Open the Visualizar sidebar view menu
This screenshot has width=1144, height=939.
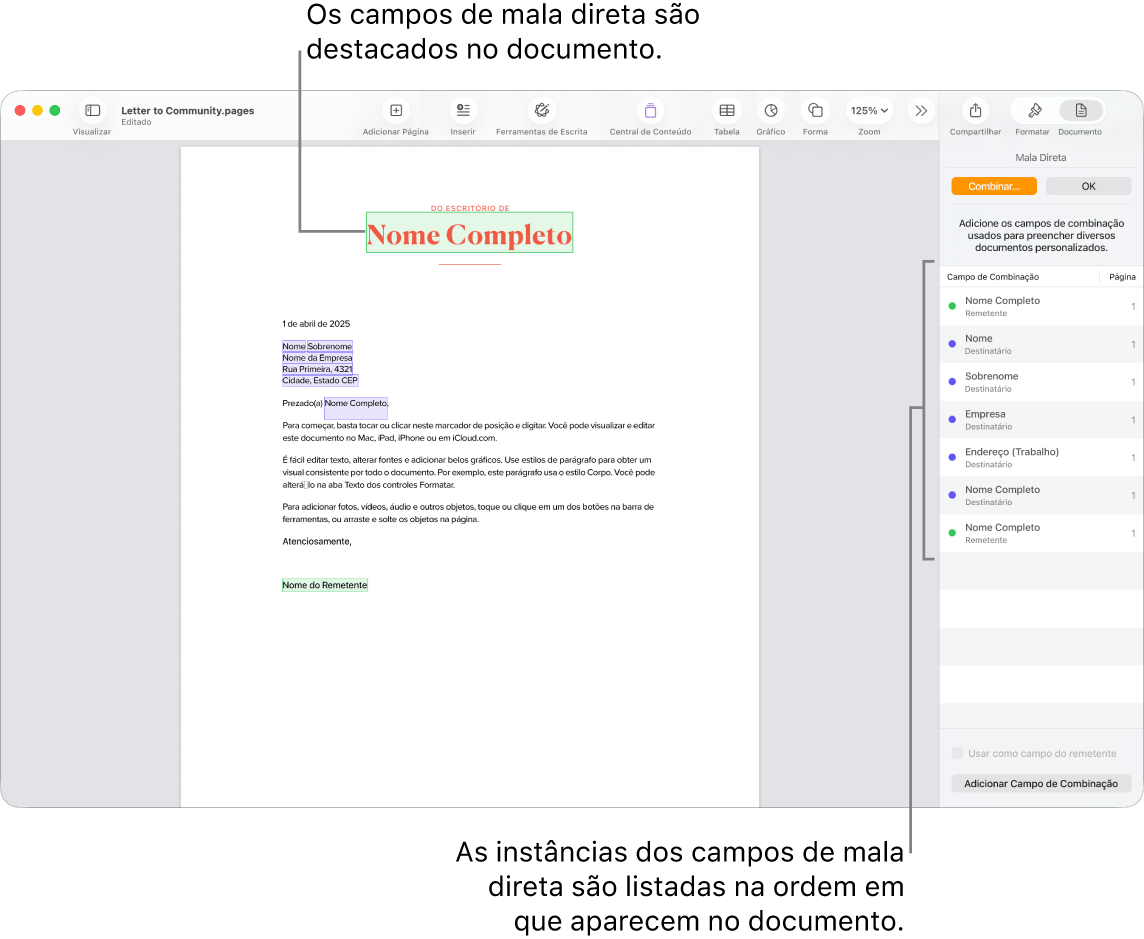(x=92, y=111)
